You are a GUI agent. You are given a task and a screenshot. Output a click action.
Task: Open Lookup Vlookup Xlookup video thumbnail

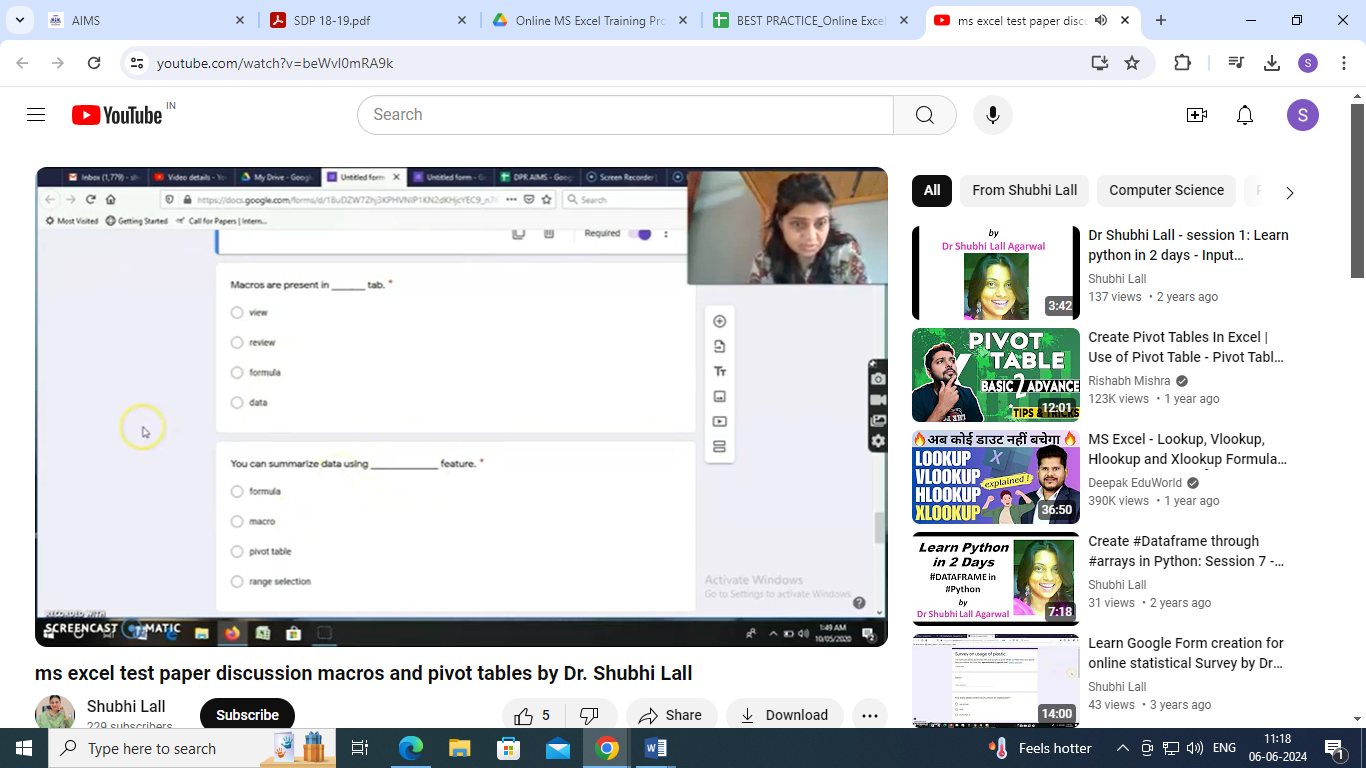point(996,477)
